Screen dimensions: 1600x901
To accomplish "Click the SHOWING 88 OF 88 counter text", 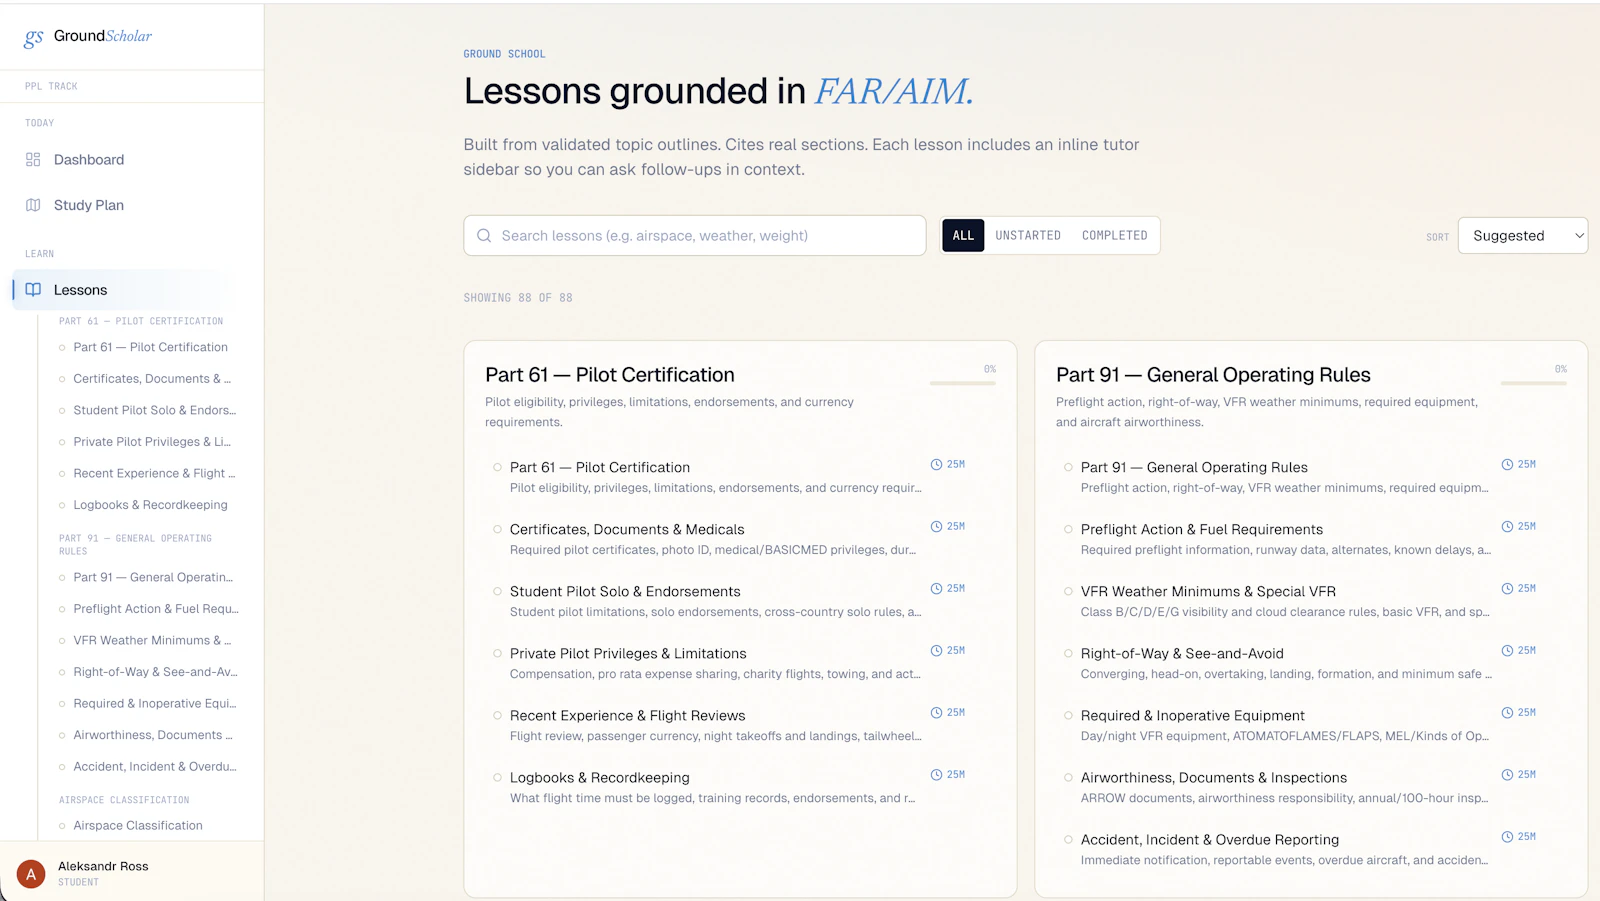I will (x=518, y=298).
